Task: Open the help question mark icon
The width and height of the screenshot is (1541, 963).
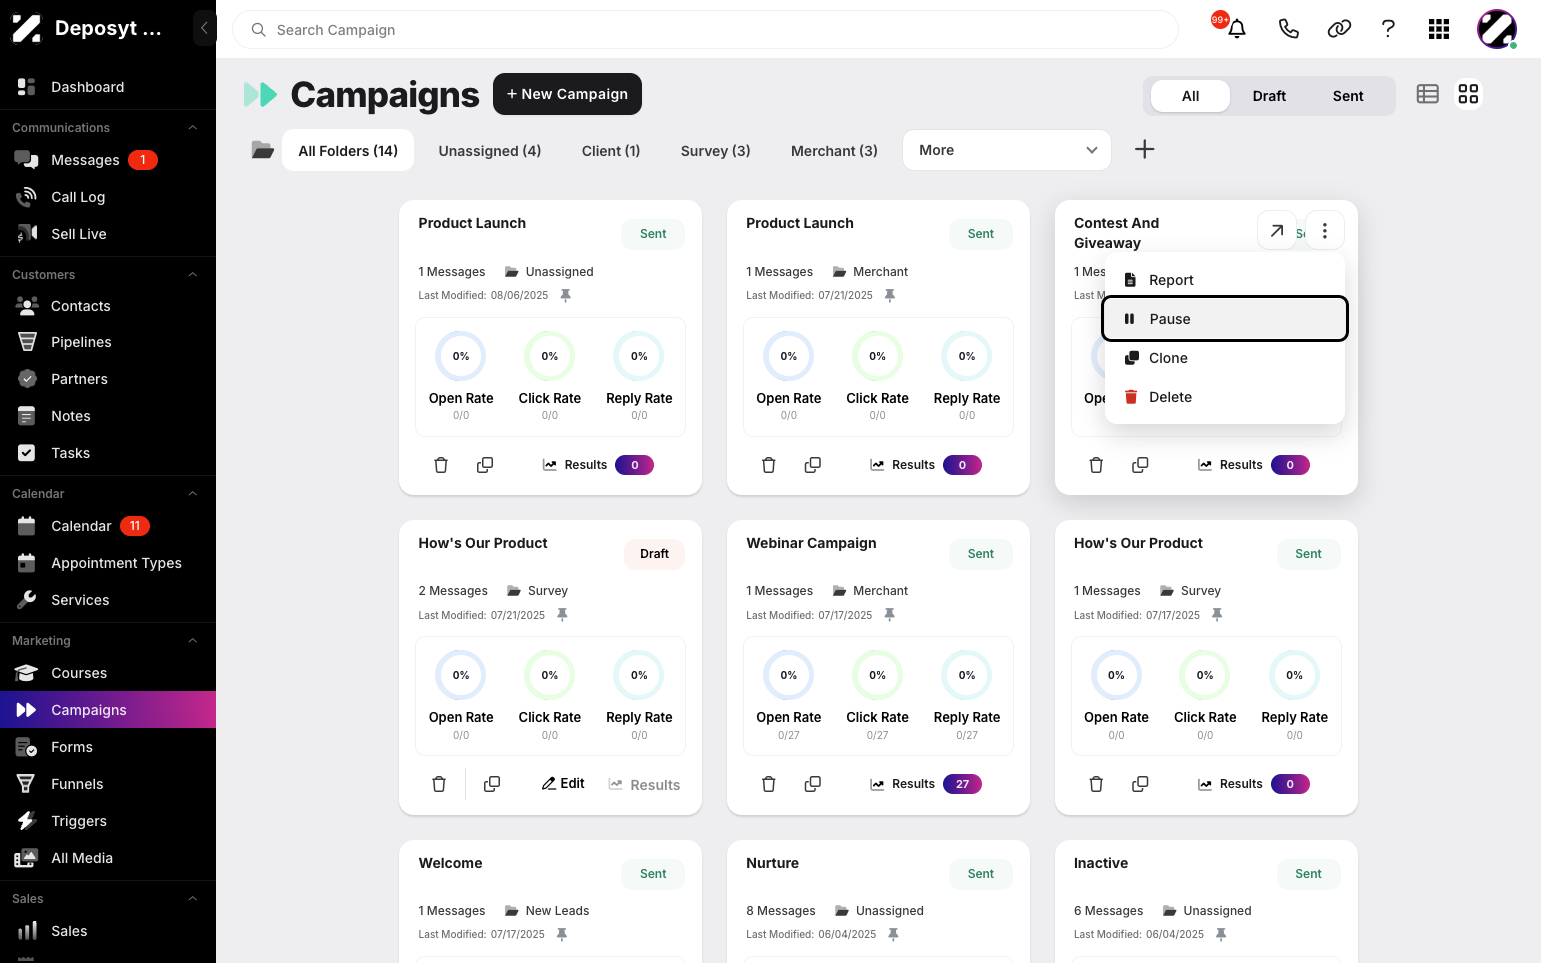Action: coord(1388,29)
